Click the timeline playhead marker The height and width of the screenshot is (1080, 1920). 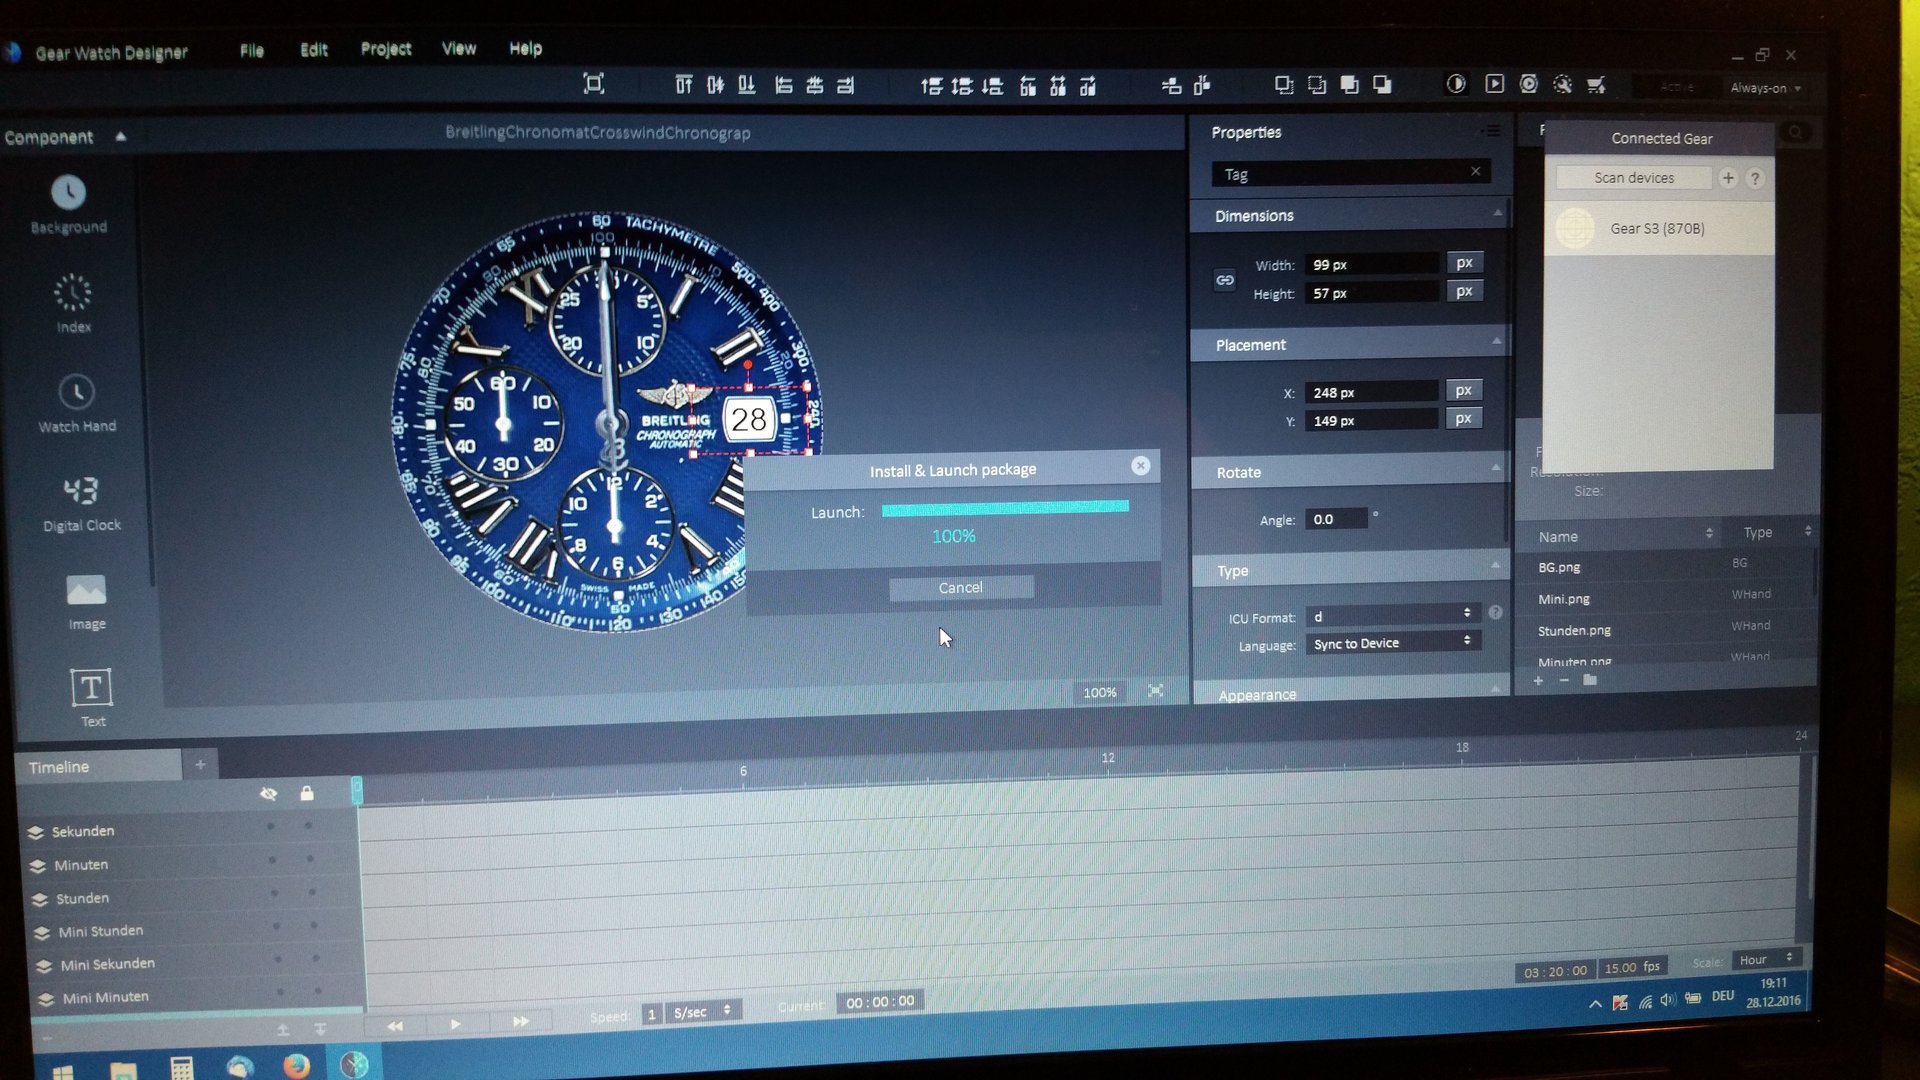pos(356,790)
